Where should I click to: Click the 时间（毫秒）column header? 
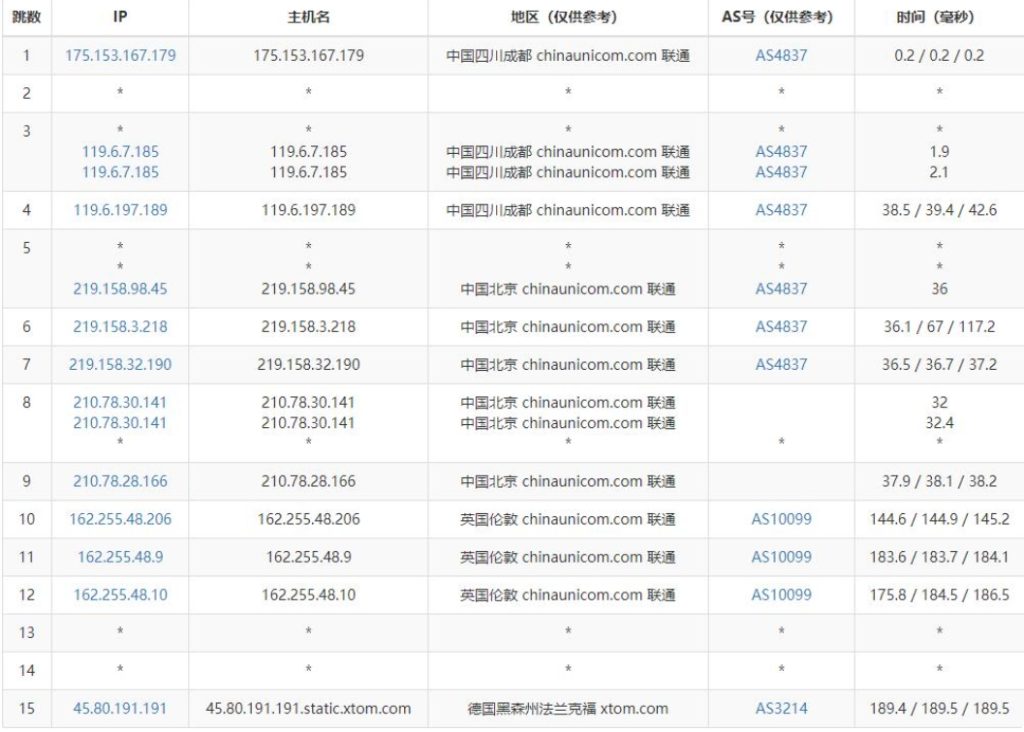point(936,15)
